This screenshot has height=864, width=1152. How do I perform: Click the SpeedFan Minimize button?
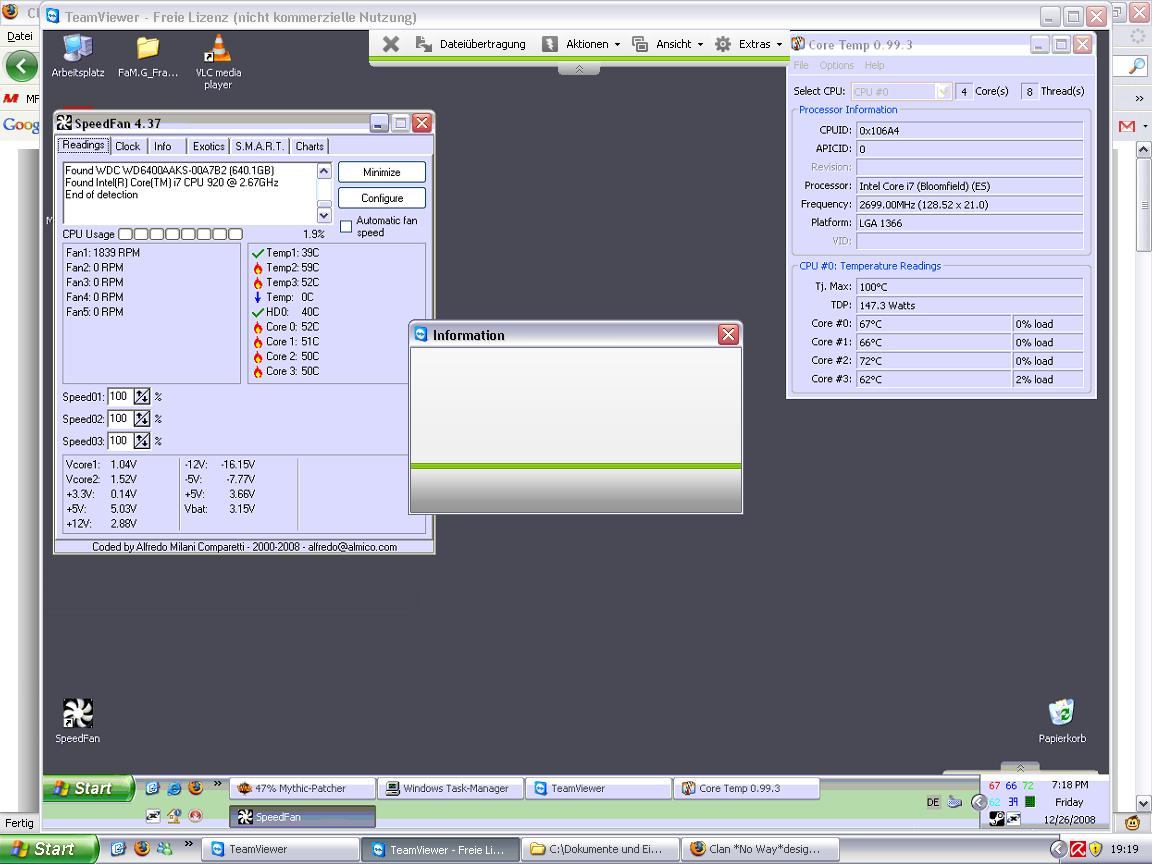point(381,172)
